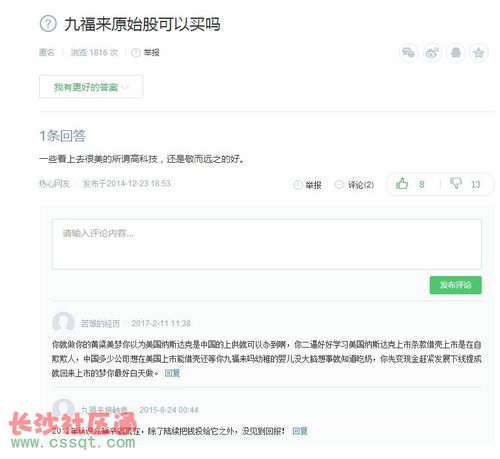
Task: Open avatar of commenter 苦涩的经历
Action: coord(63,323)
